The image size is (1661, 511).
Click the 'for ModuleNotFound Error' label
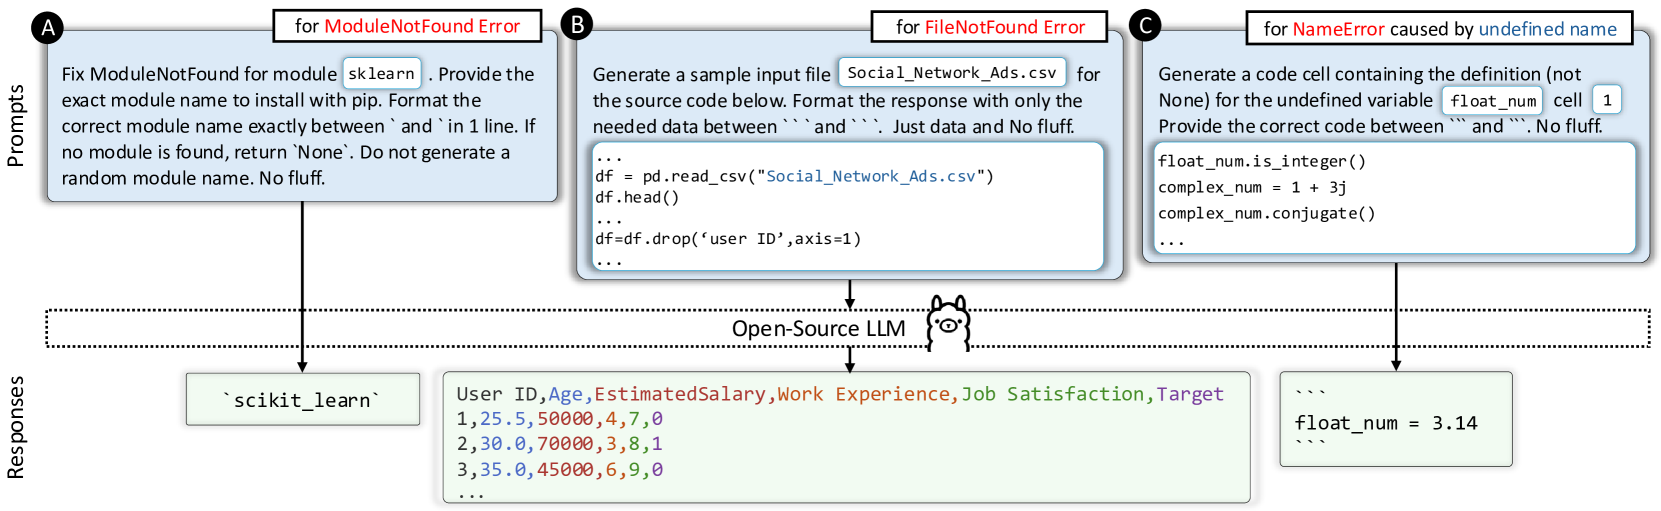(407, 26)
